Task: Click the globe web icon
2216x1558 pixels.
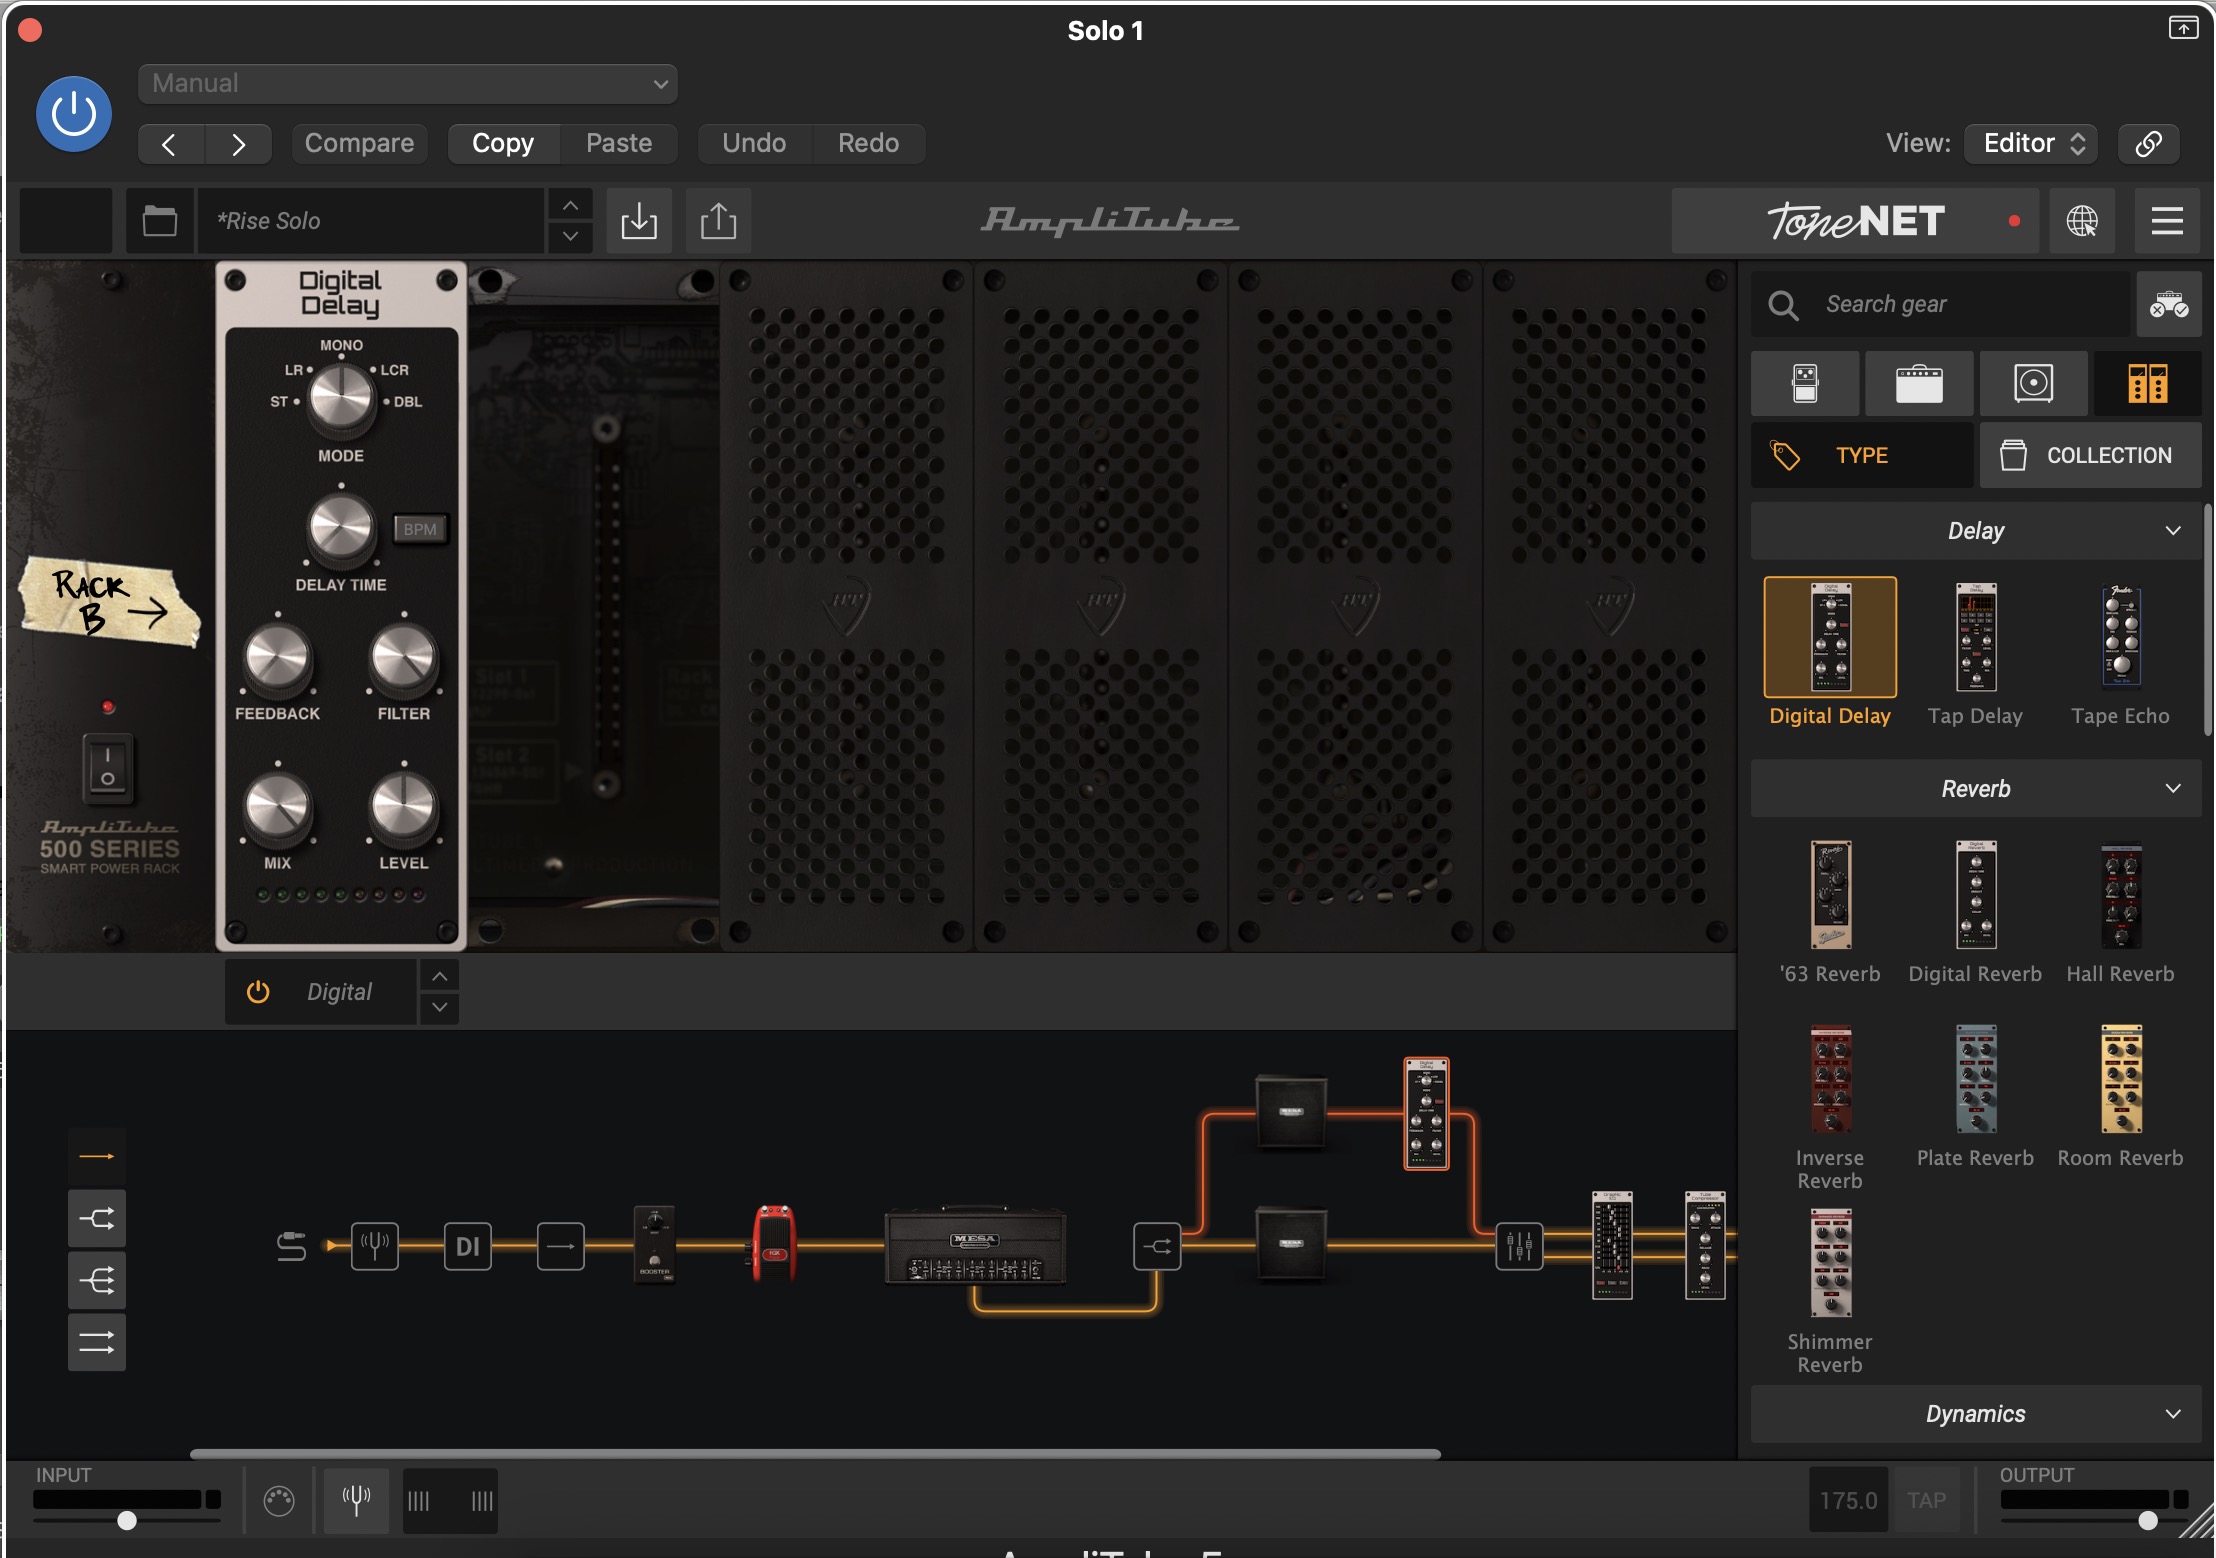Action: pyautogui.click(x=2082, y=220)
